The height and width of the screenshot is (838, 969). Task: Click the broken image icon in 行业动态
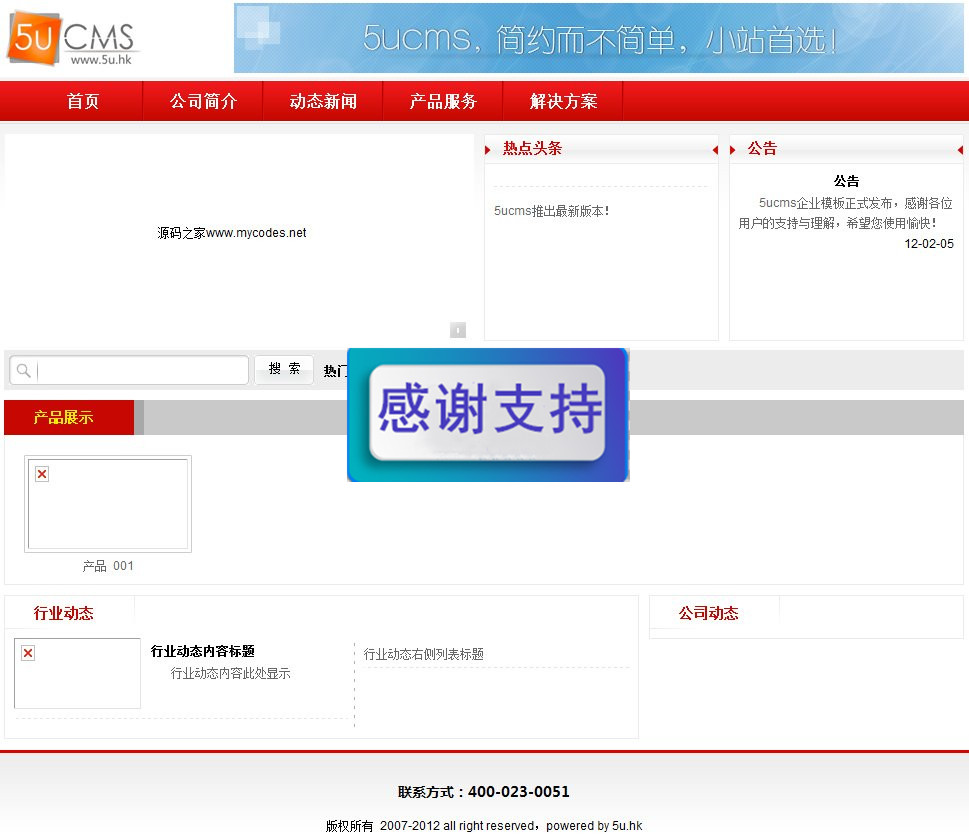click(x=28, y=653)
